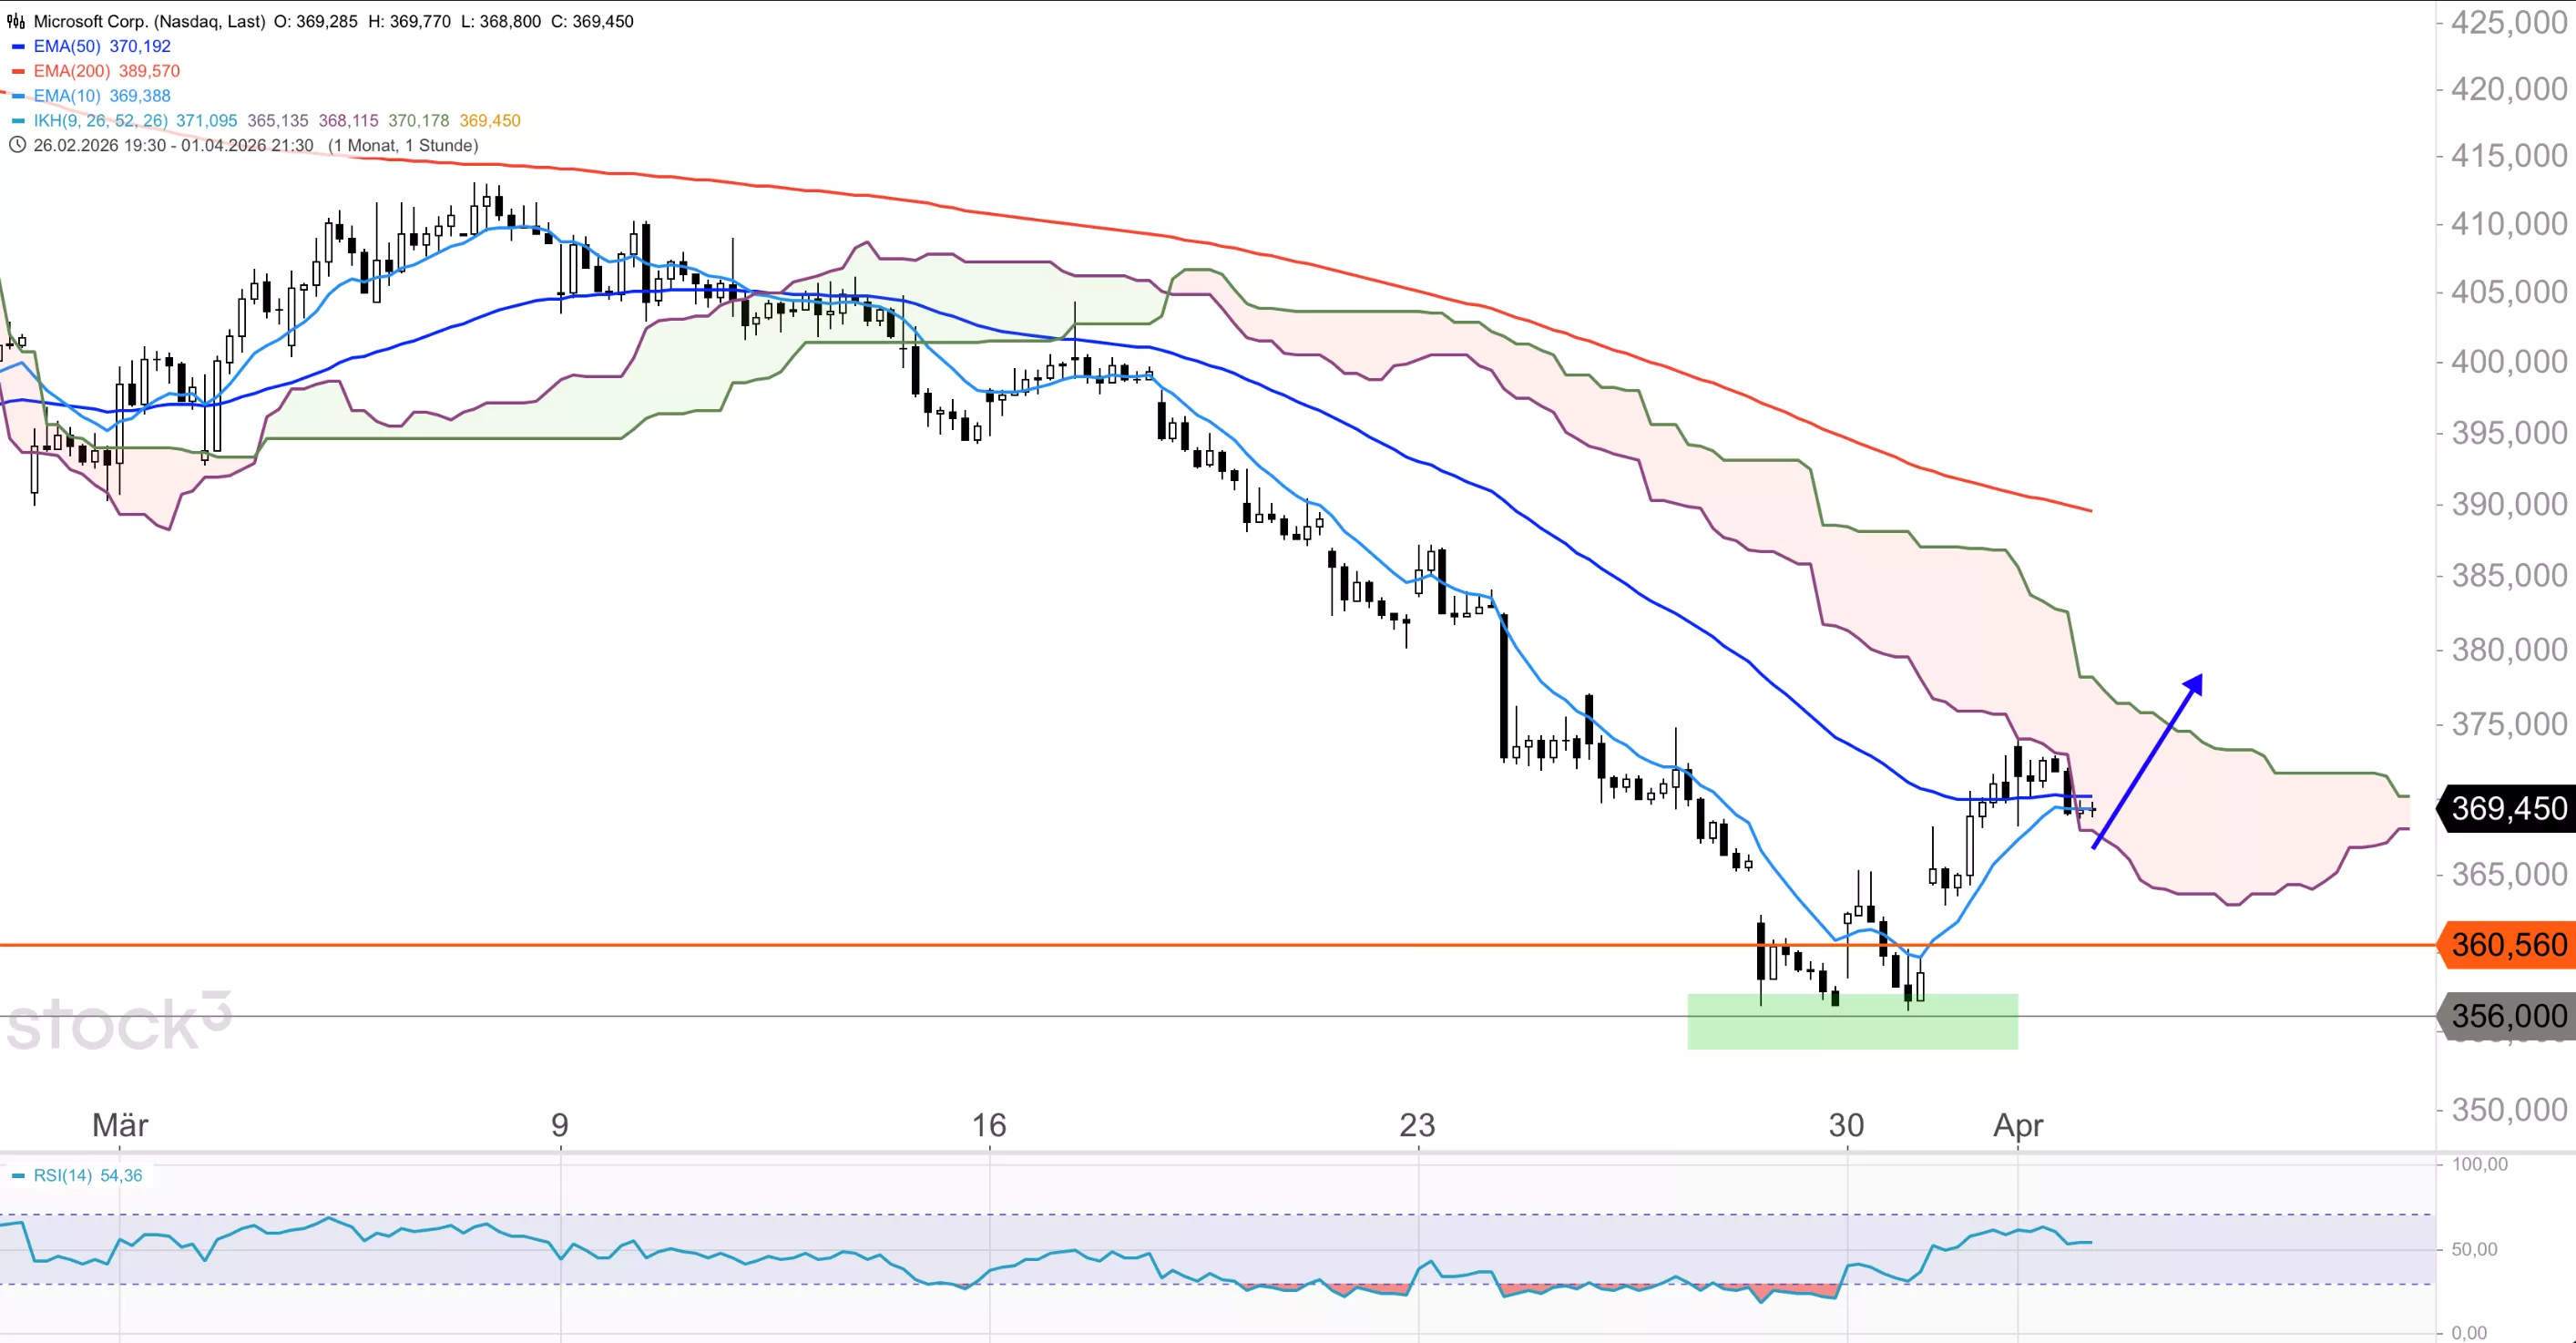Viewport: 2576px width, 1343px height.
Task: Click the stock3 watermark logo
Action: click(x=118, y=1023)
